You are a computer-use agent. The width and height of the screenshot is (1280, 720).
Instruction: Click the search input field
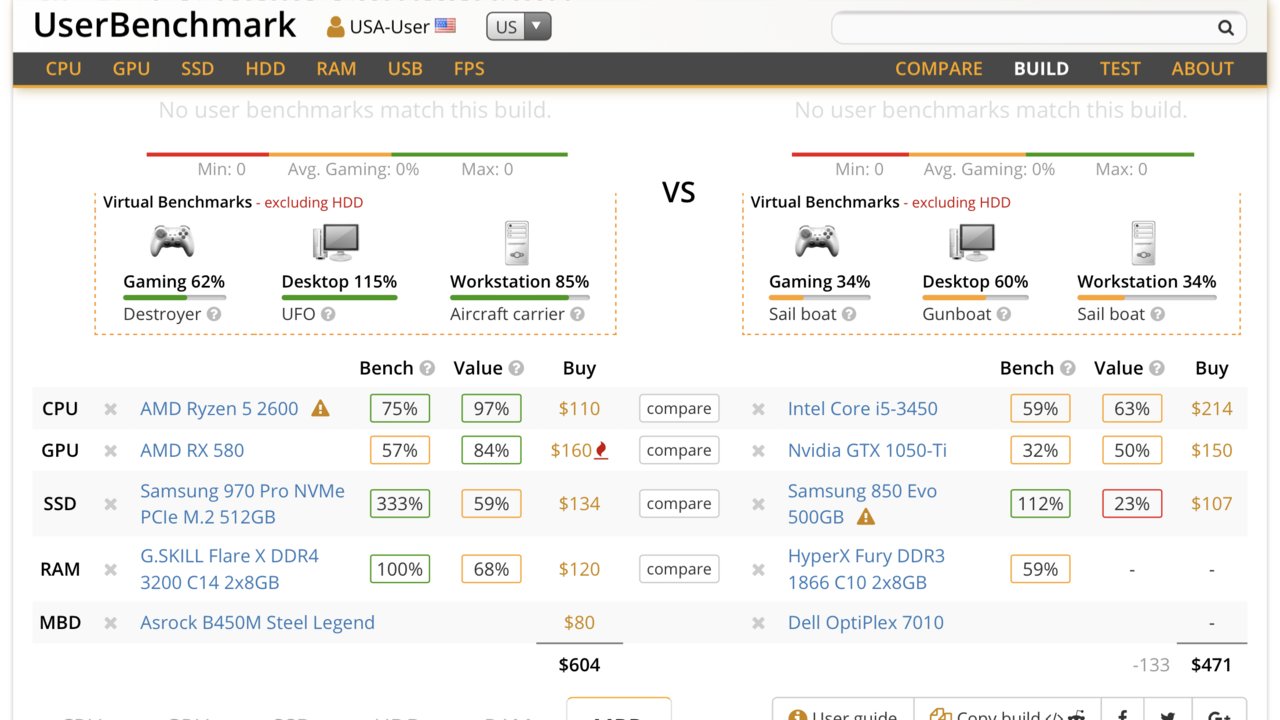tap(1039, 28)
